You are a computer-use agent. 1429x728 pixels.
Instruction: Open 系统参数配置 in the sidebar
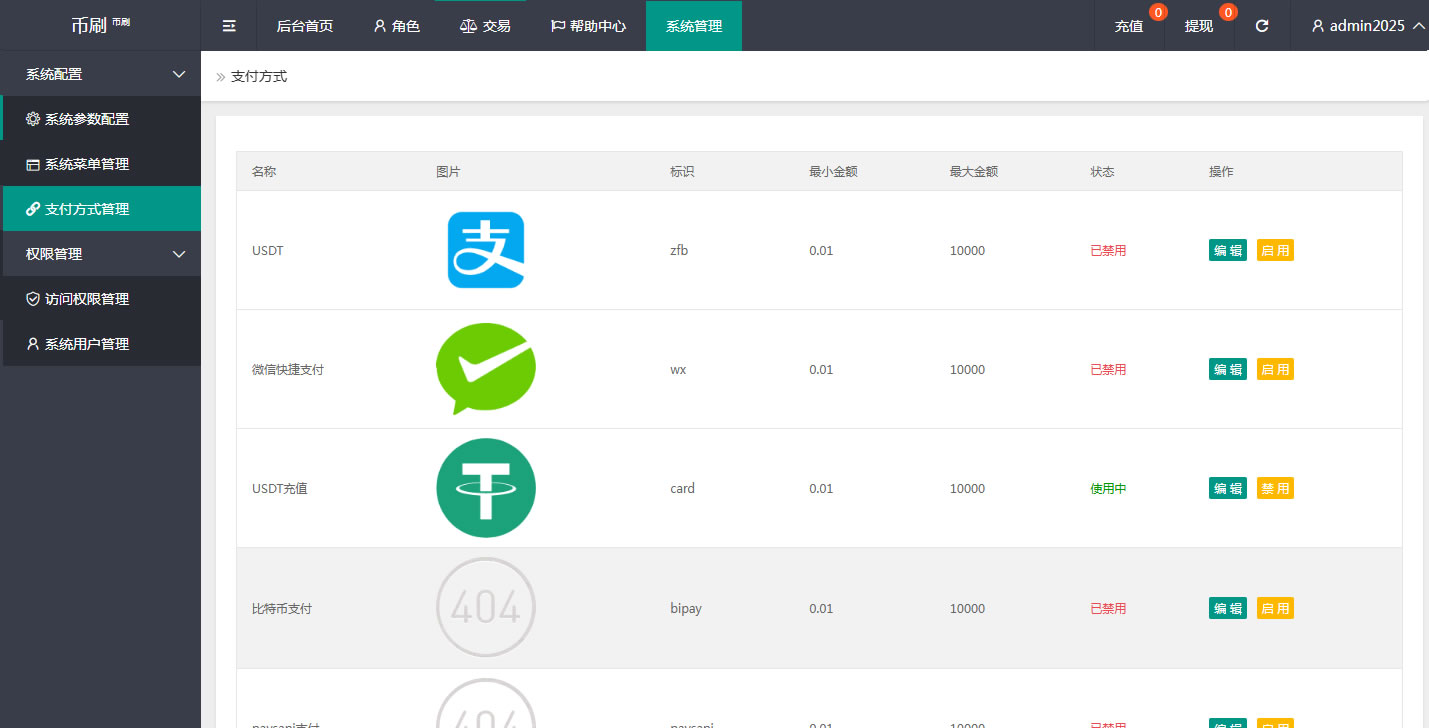87,119
